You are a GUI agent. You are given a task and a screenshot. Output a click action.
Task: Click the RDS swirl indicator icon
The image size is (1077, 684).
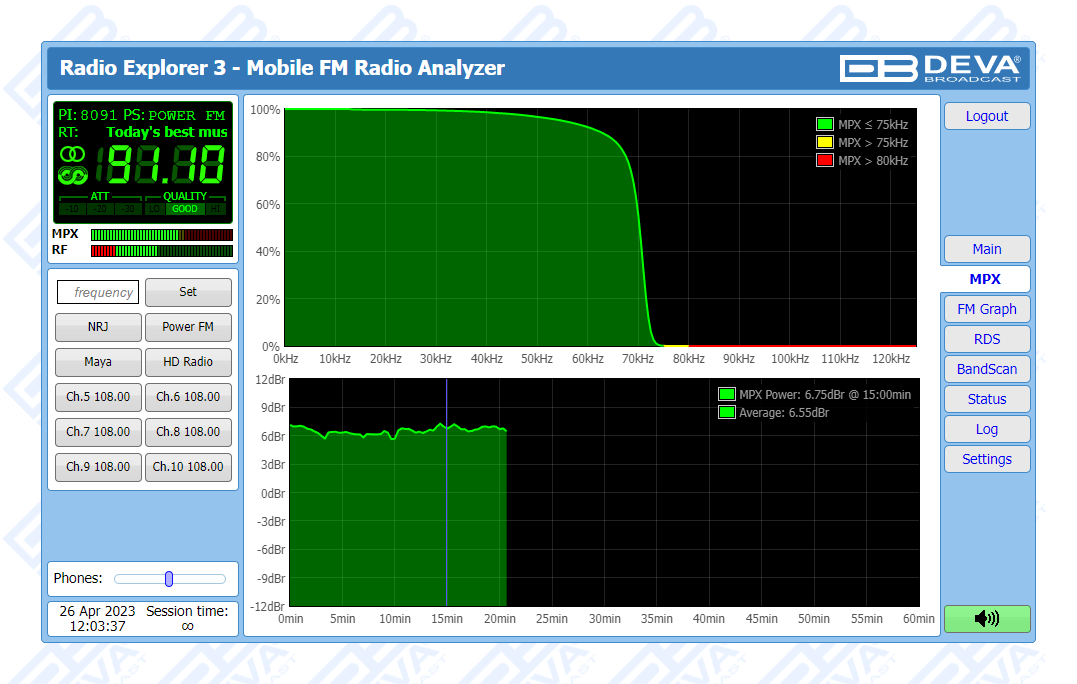[x=72, y=176]
